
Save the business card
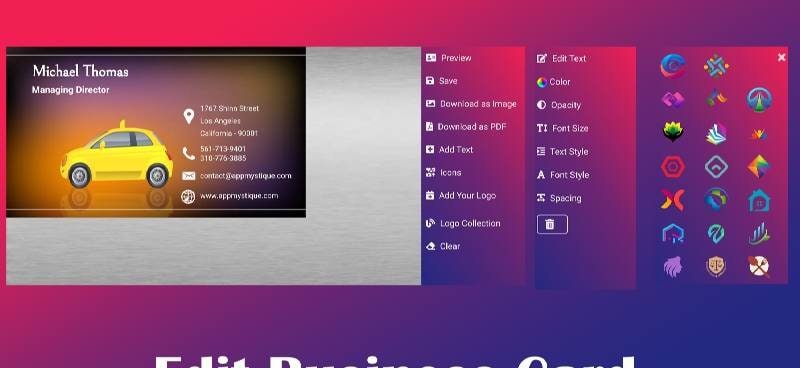441,81
